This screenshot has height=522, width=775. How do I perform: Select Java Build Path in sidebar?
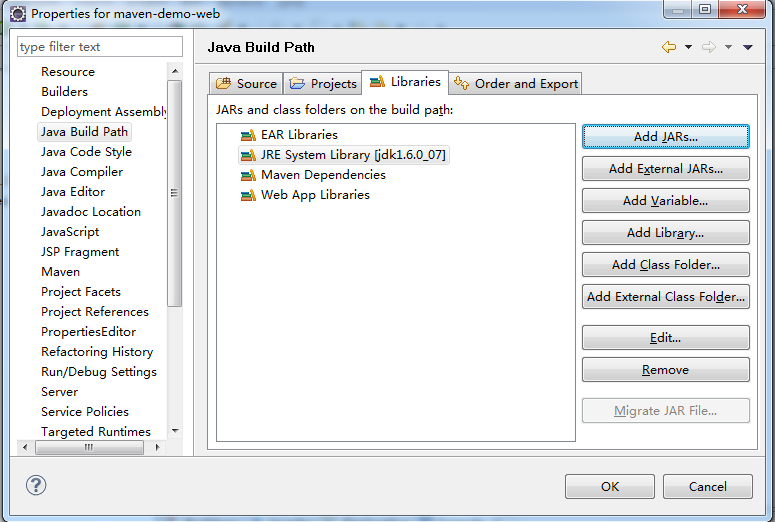84,131
